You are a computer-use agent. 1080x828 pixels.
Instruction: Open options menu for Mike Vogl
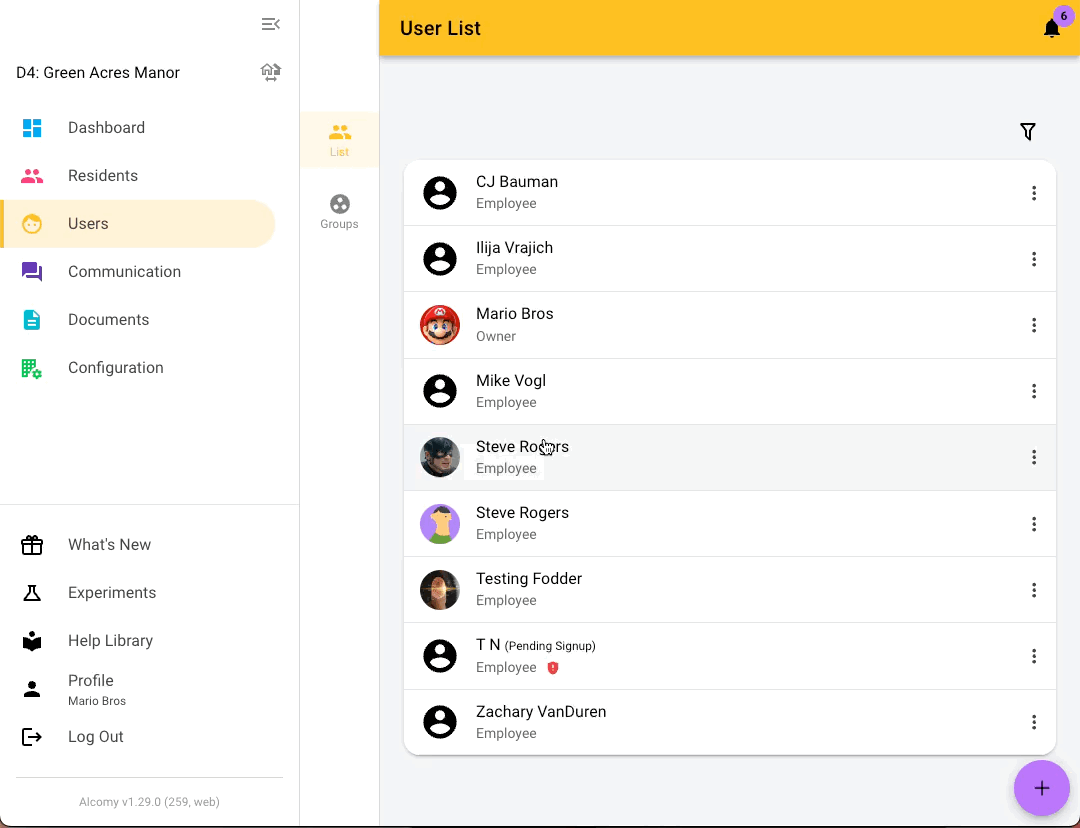[1034, 391]
